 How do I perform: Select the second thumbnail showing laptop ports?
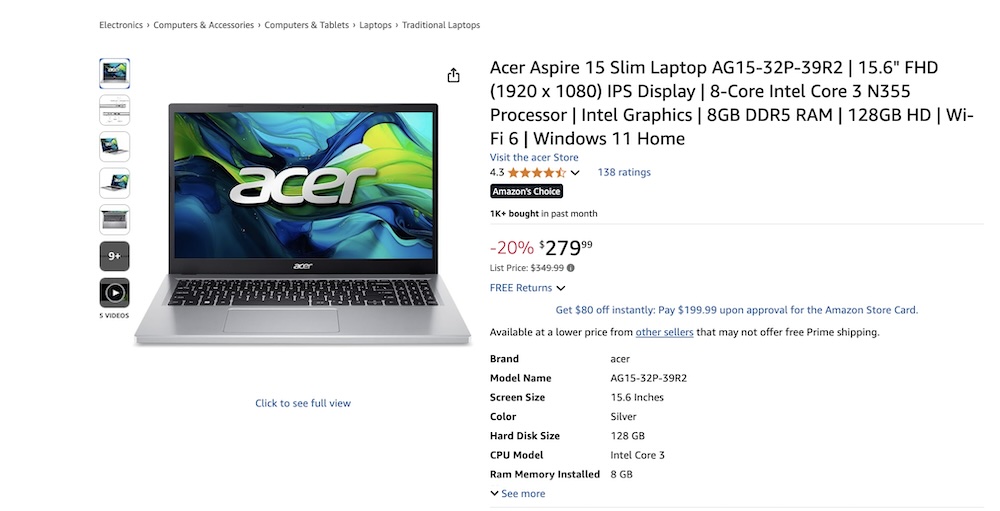point(114,109)
